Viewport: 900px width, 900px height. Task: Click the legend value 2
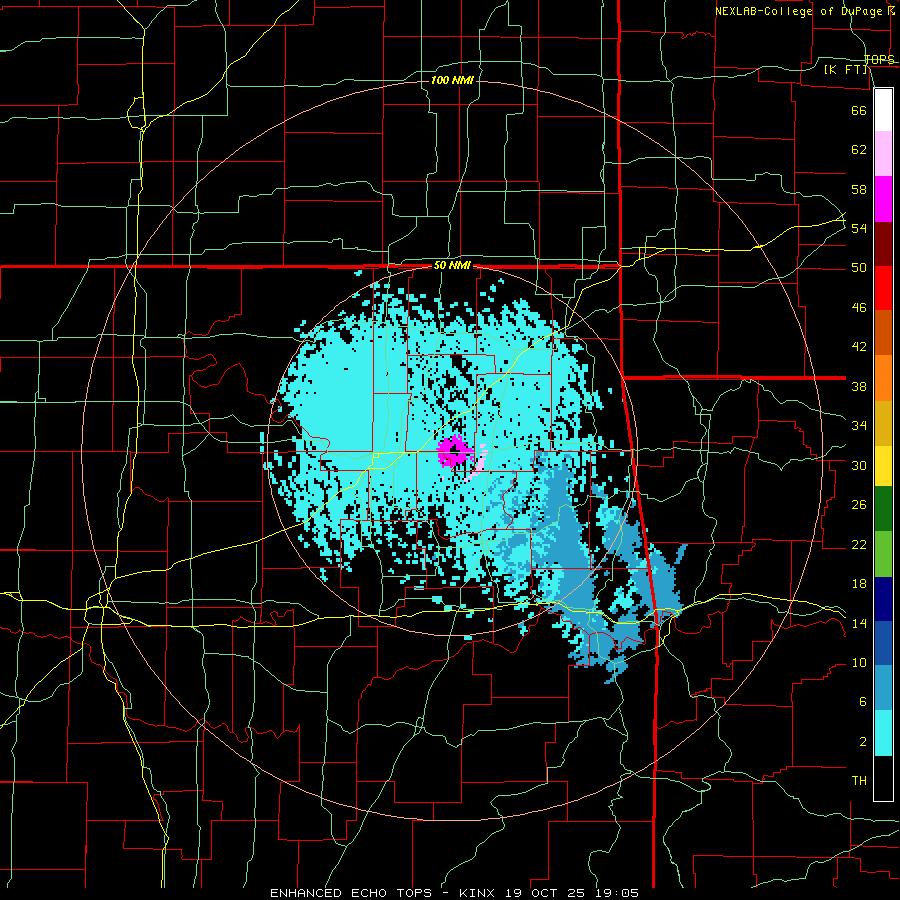862,742
